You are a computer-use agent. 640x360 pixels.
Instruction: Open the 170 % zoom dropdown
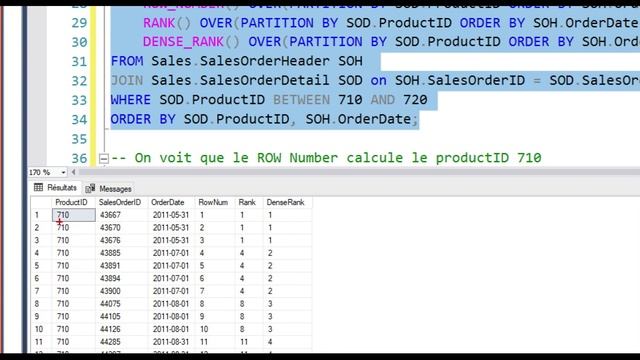tap(63, 173)
